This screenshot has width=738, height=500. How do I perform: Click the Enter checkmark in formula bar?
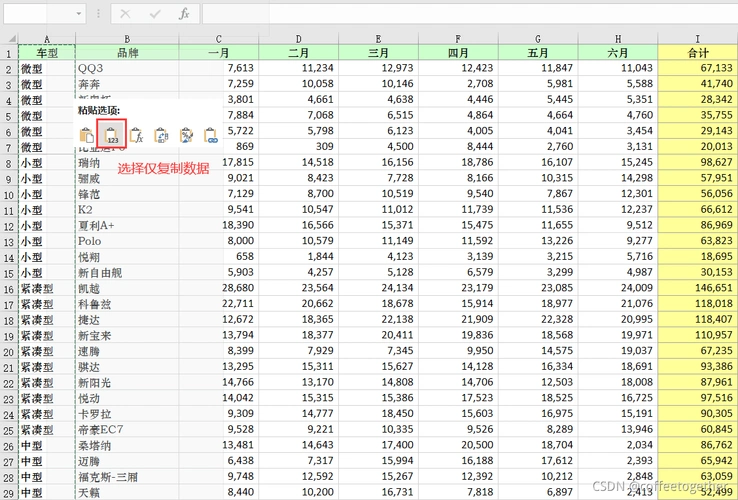coord(154,14)
